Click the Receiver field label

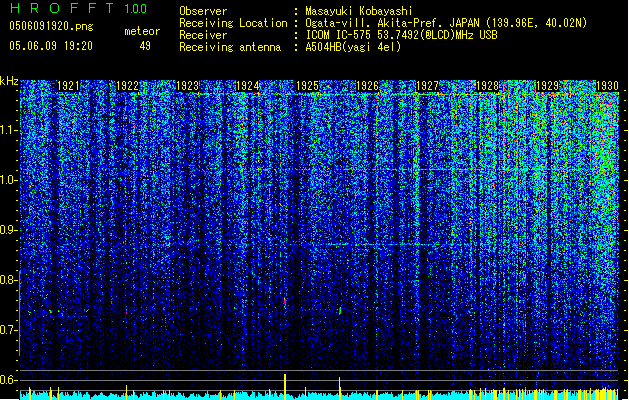203,35
